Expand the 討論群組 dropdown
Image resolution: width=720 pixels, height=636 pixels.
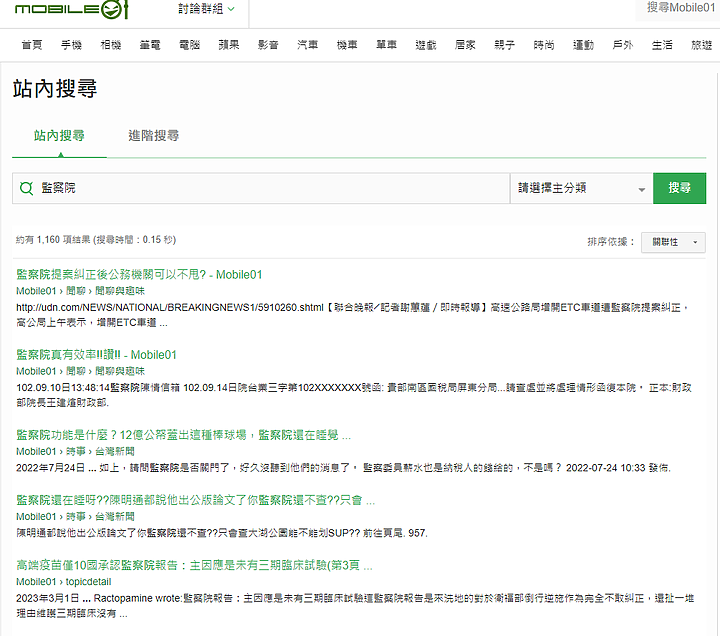[206, 9]
